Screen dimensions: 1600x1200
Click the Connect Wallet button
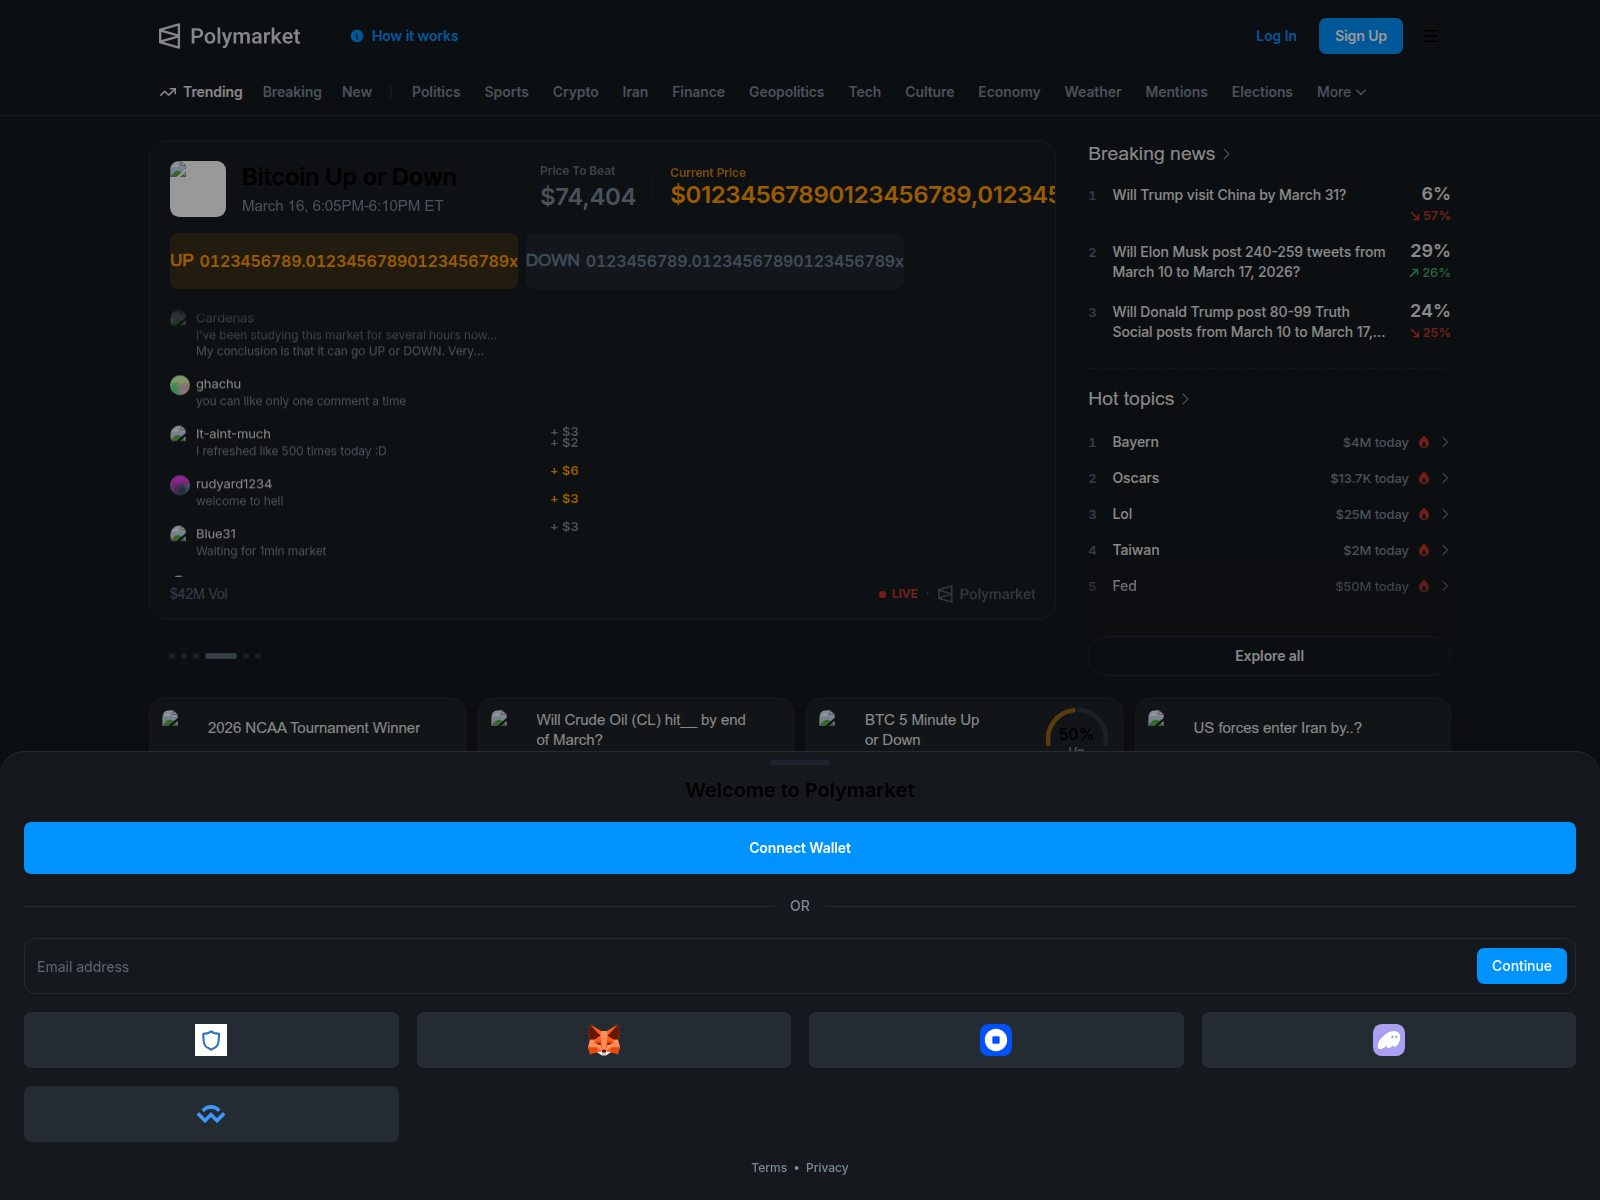(x=799, y=847)
